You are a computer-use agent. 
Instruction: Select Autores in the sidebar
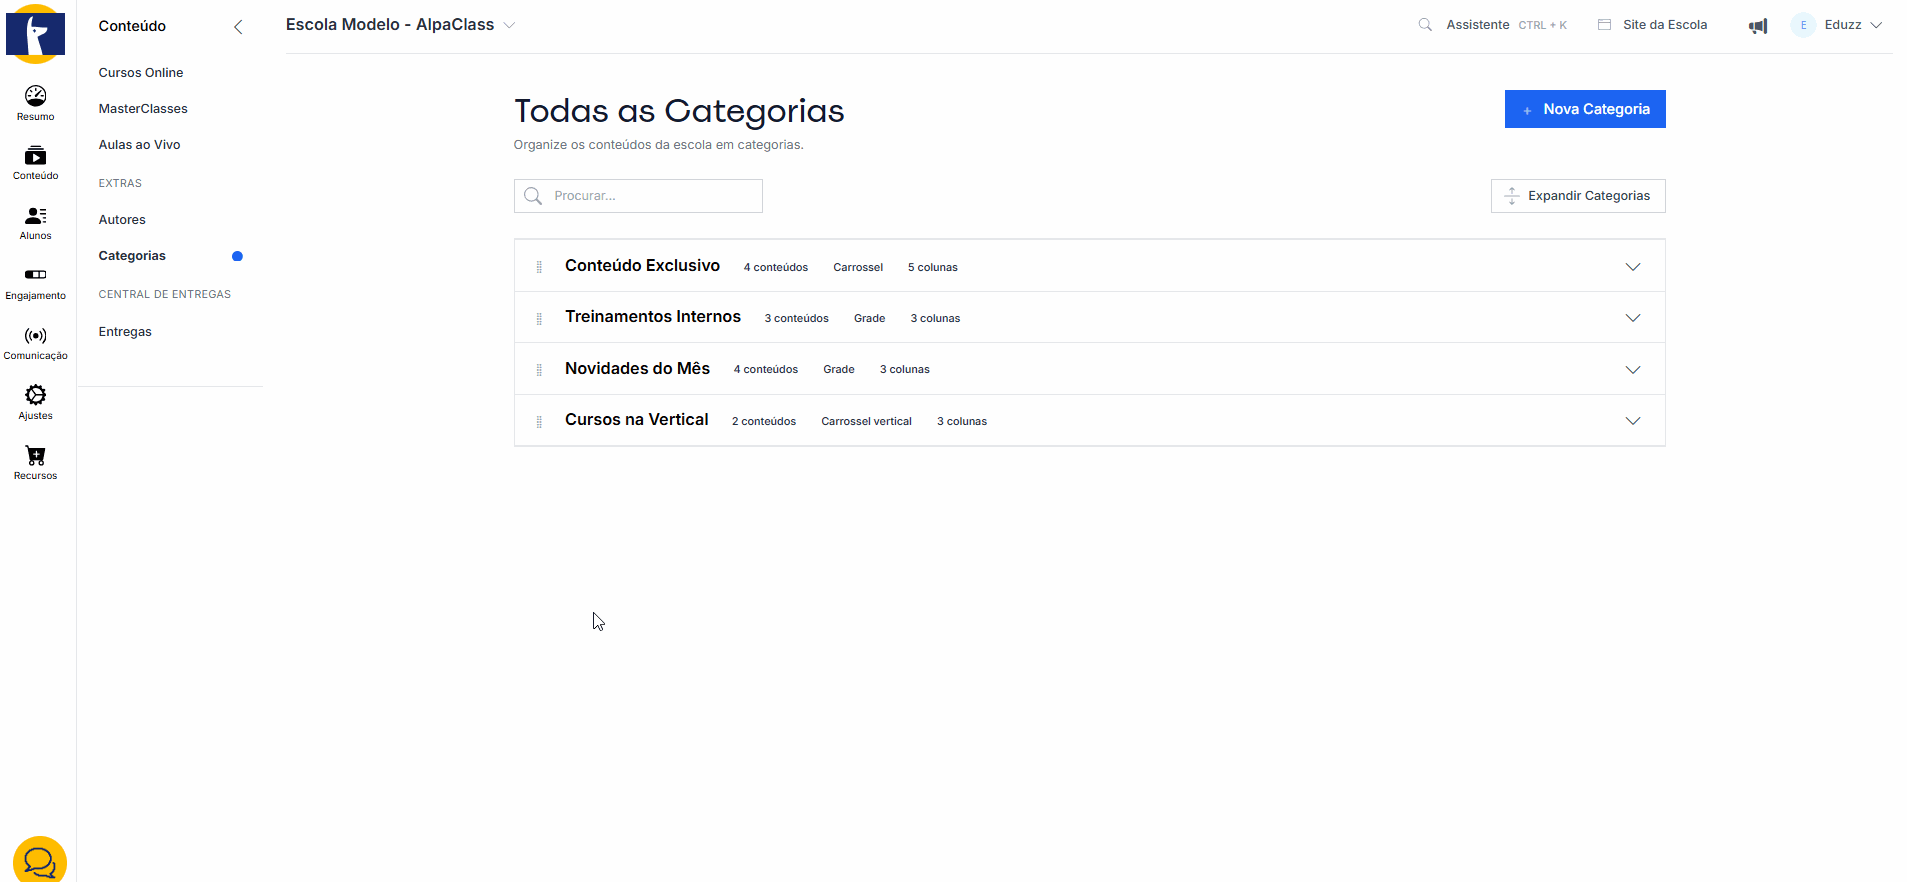pos(122,220)
